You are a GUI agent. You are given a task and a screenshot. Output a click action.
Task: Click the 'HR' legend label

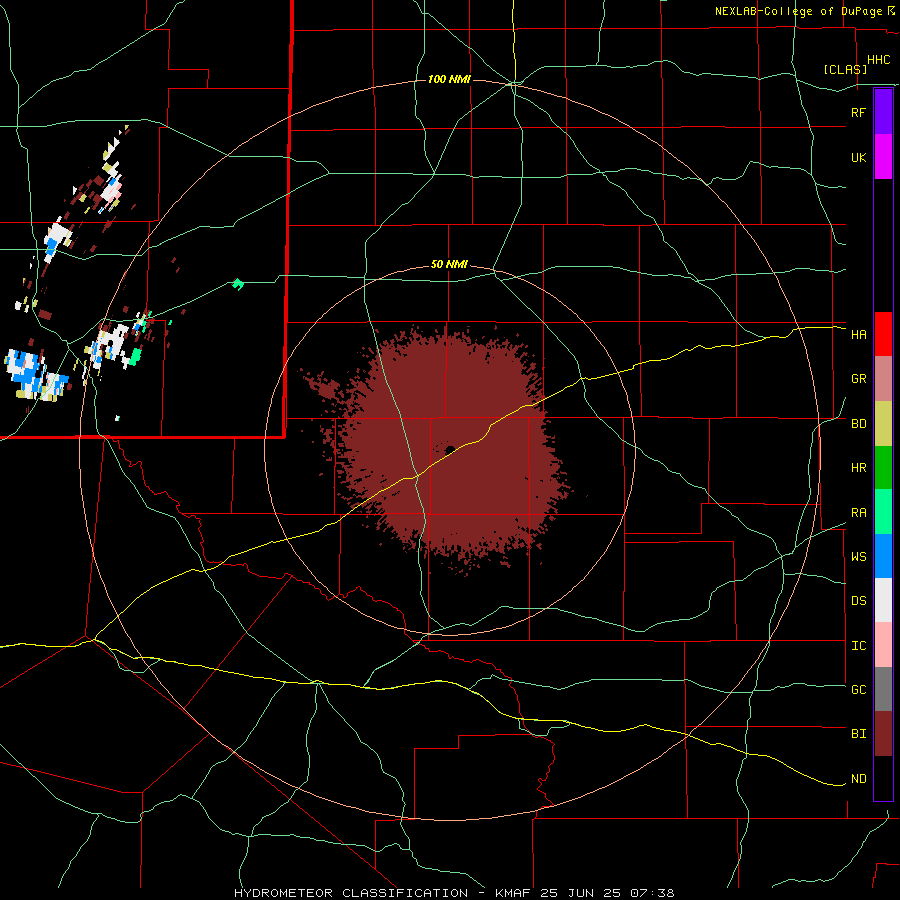(858, 468)
